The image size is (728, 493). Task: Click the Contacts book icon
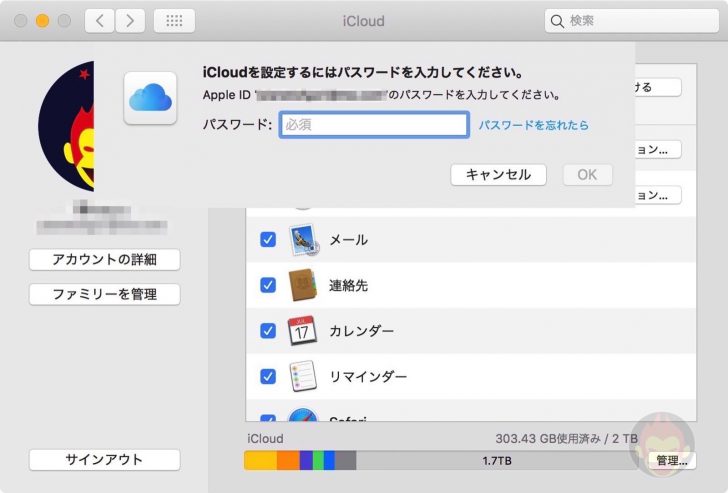pos(303,285)
